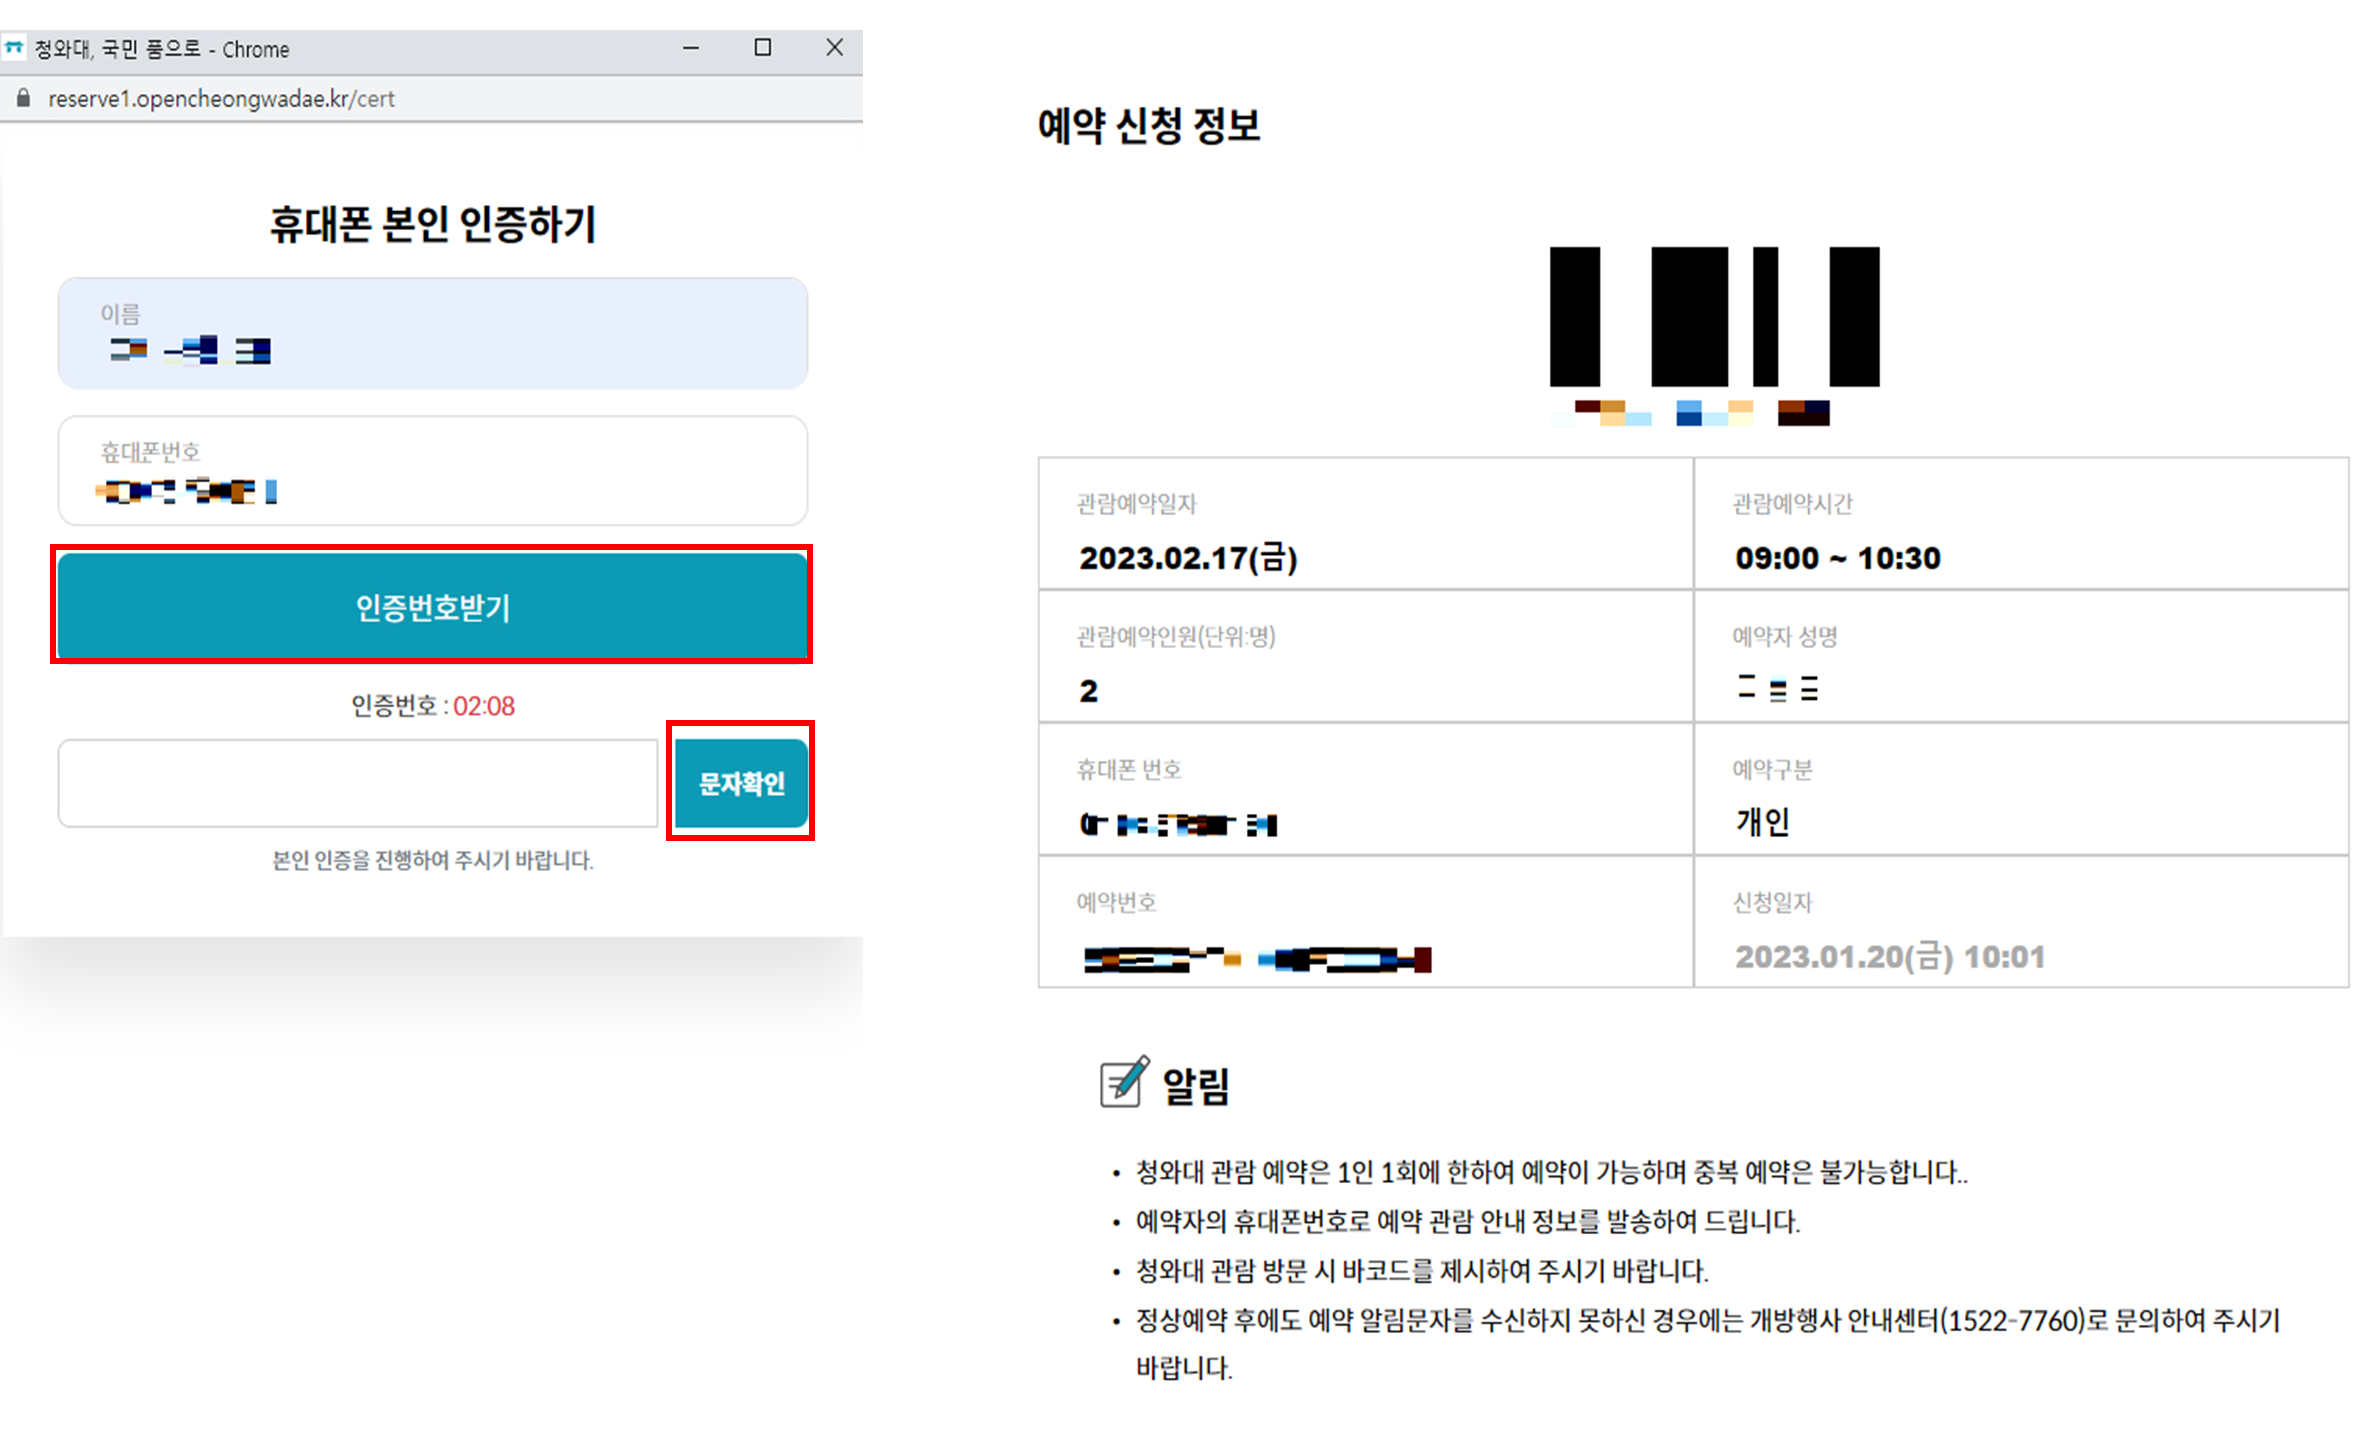The image size is (2367, 1438).
Task: Minimize the Chrome popup window
Action: (x=691, y=48)
